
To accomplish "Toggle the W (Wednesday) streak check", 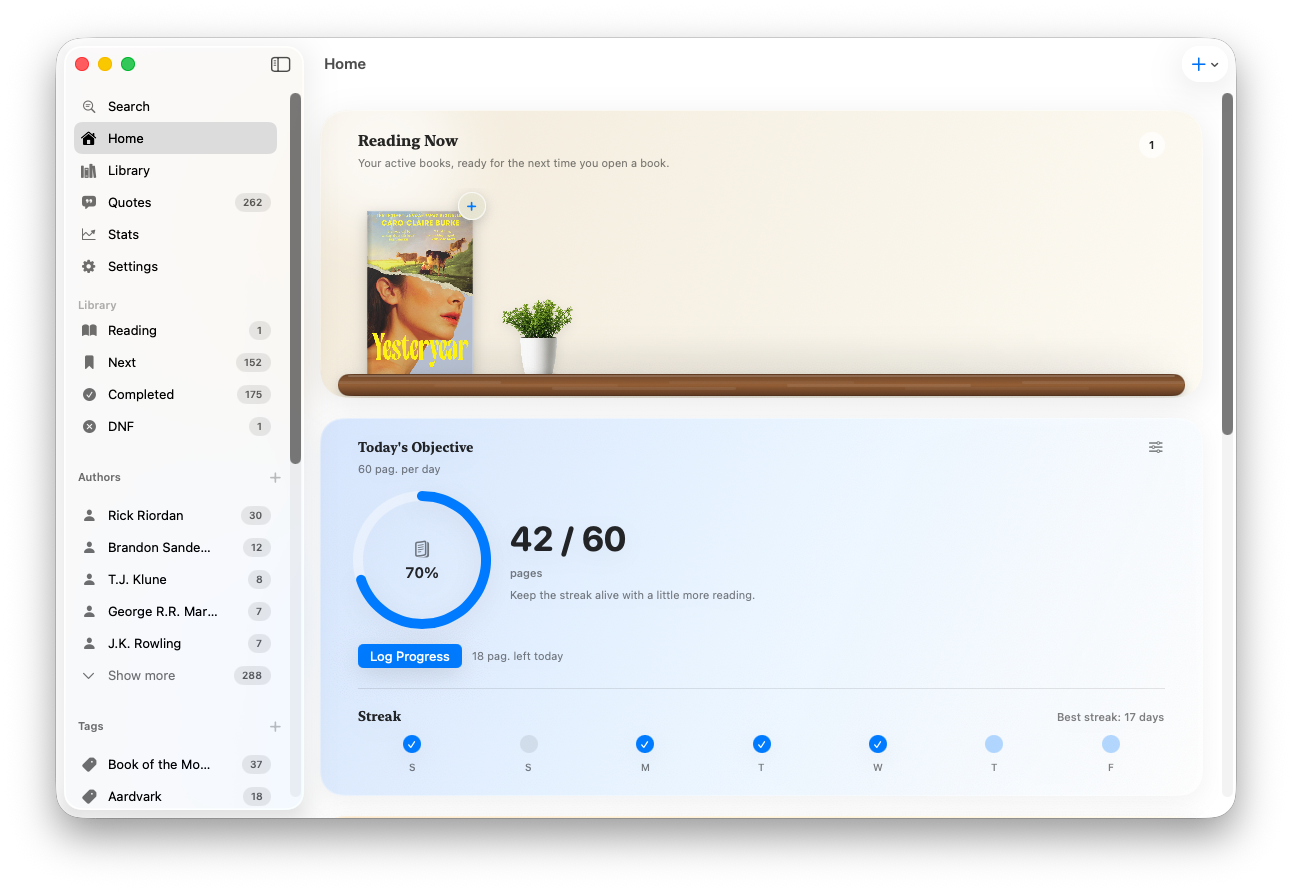I will click(878, 744).
